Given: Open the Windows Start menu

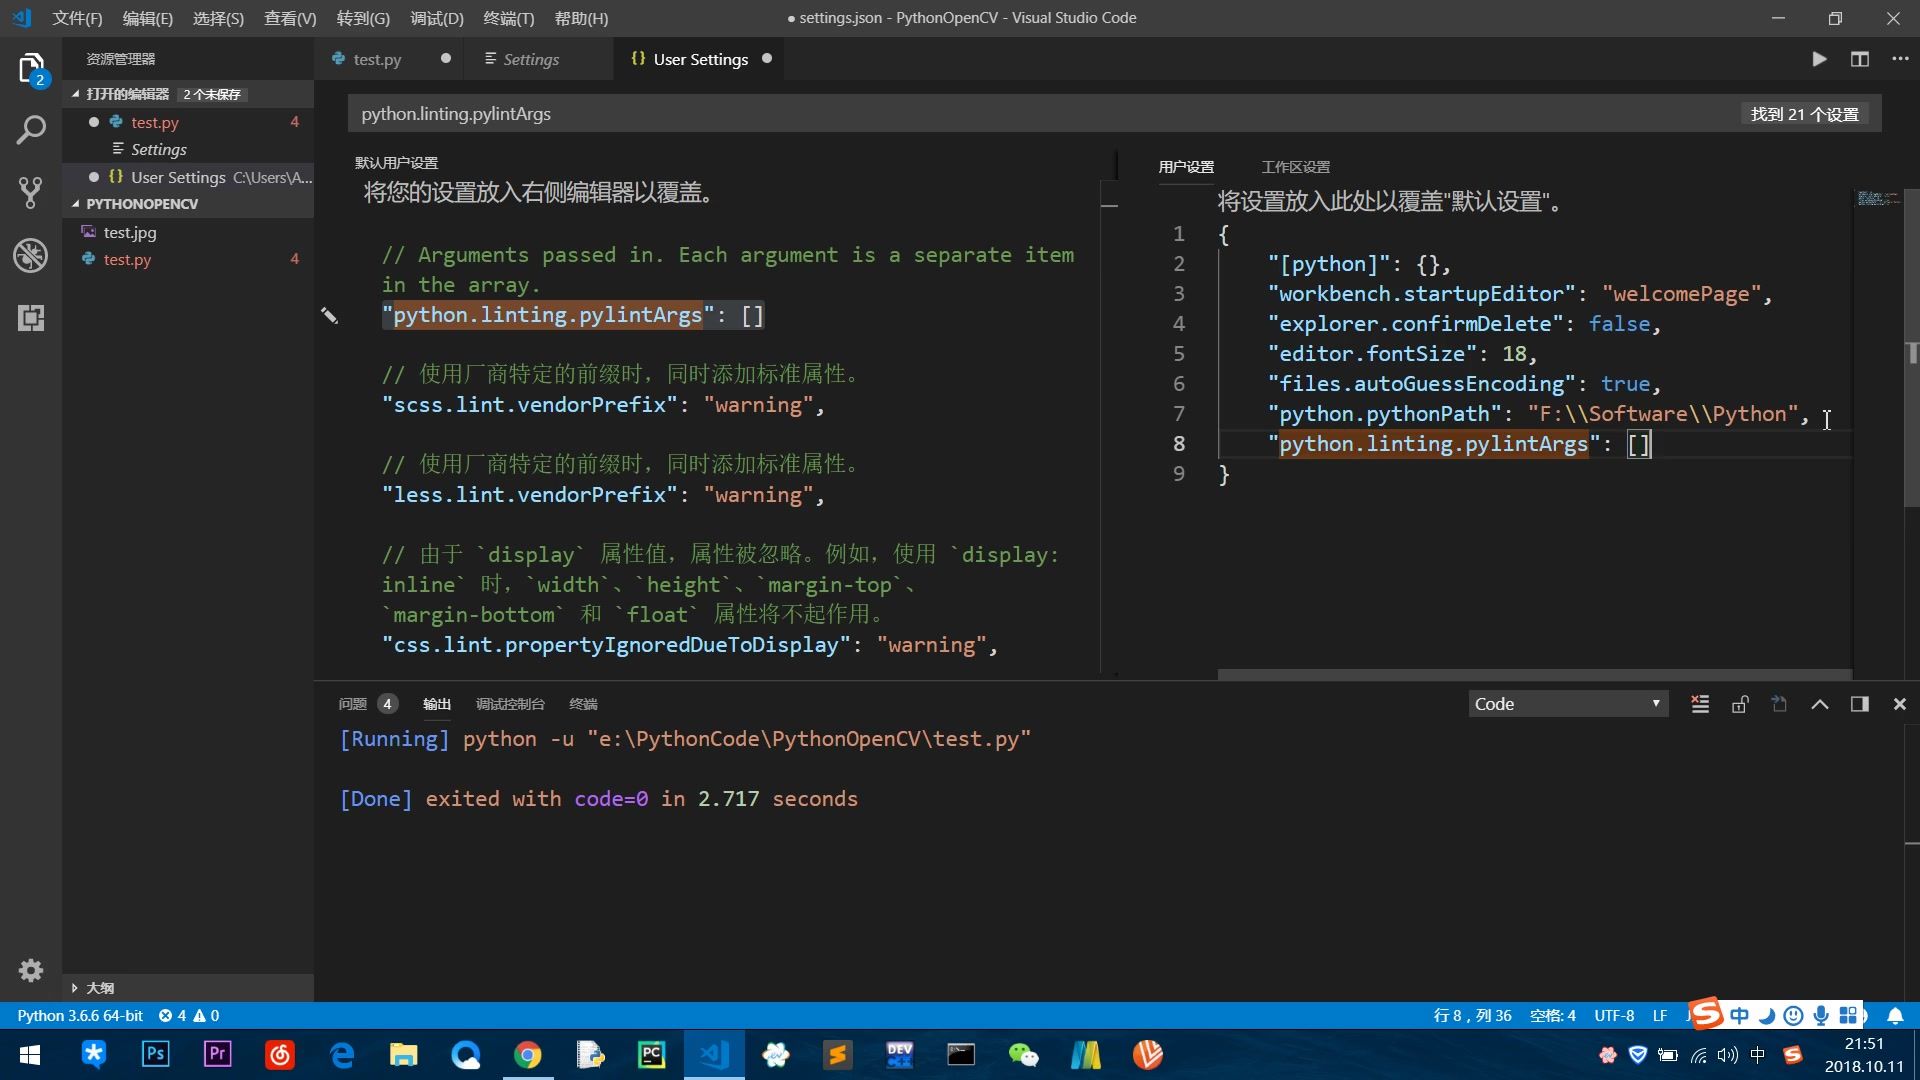Looking at the screenshot, I should pyautogui.click(x=30, y=1054).
